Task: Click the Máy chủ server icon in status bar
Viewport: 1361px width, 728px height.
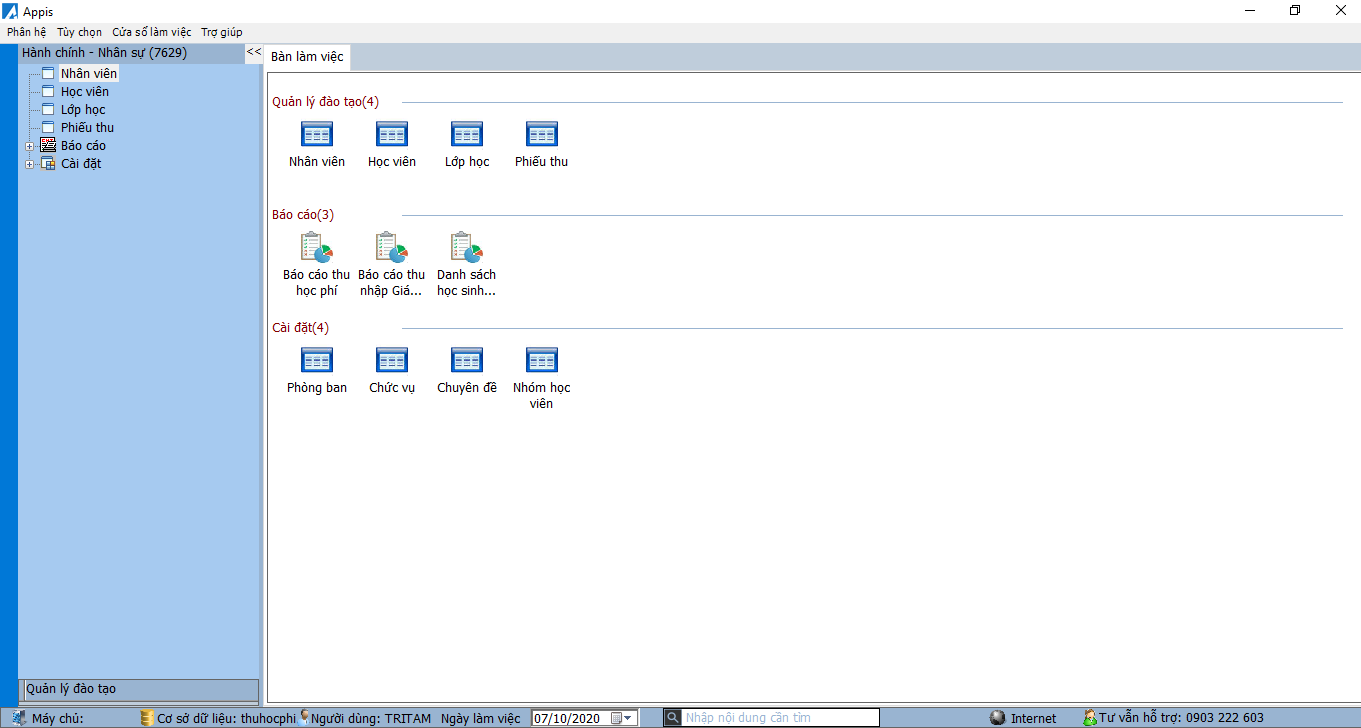Action: [19, 718]
